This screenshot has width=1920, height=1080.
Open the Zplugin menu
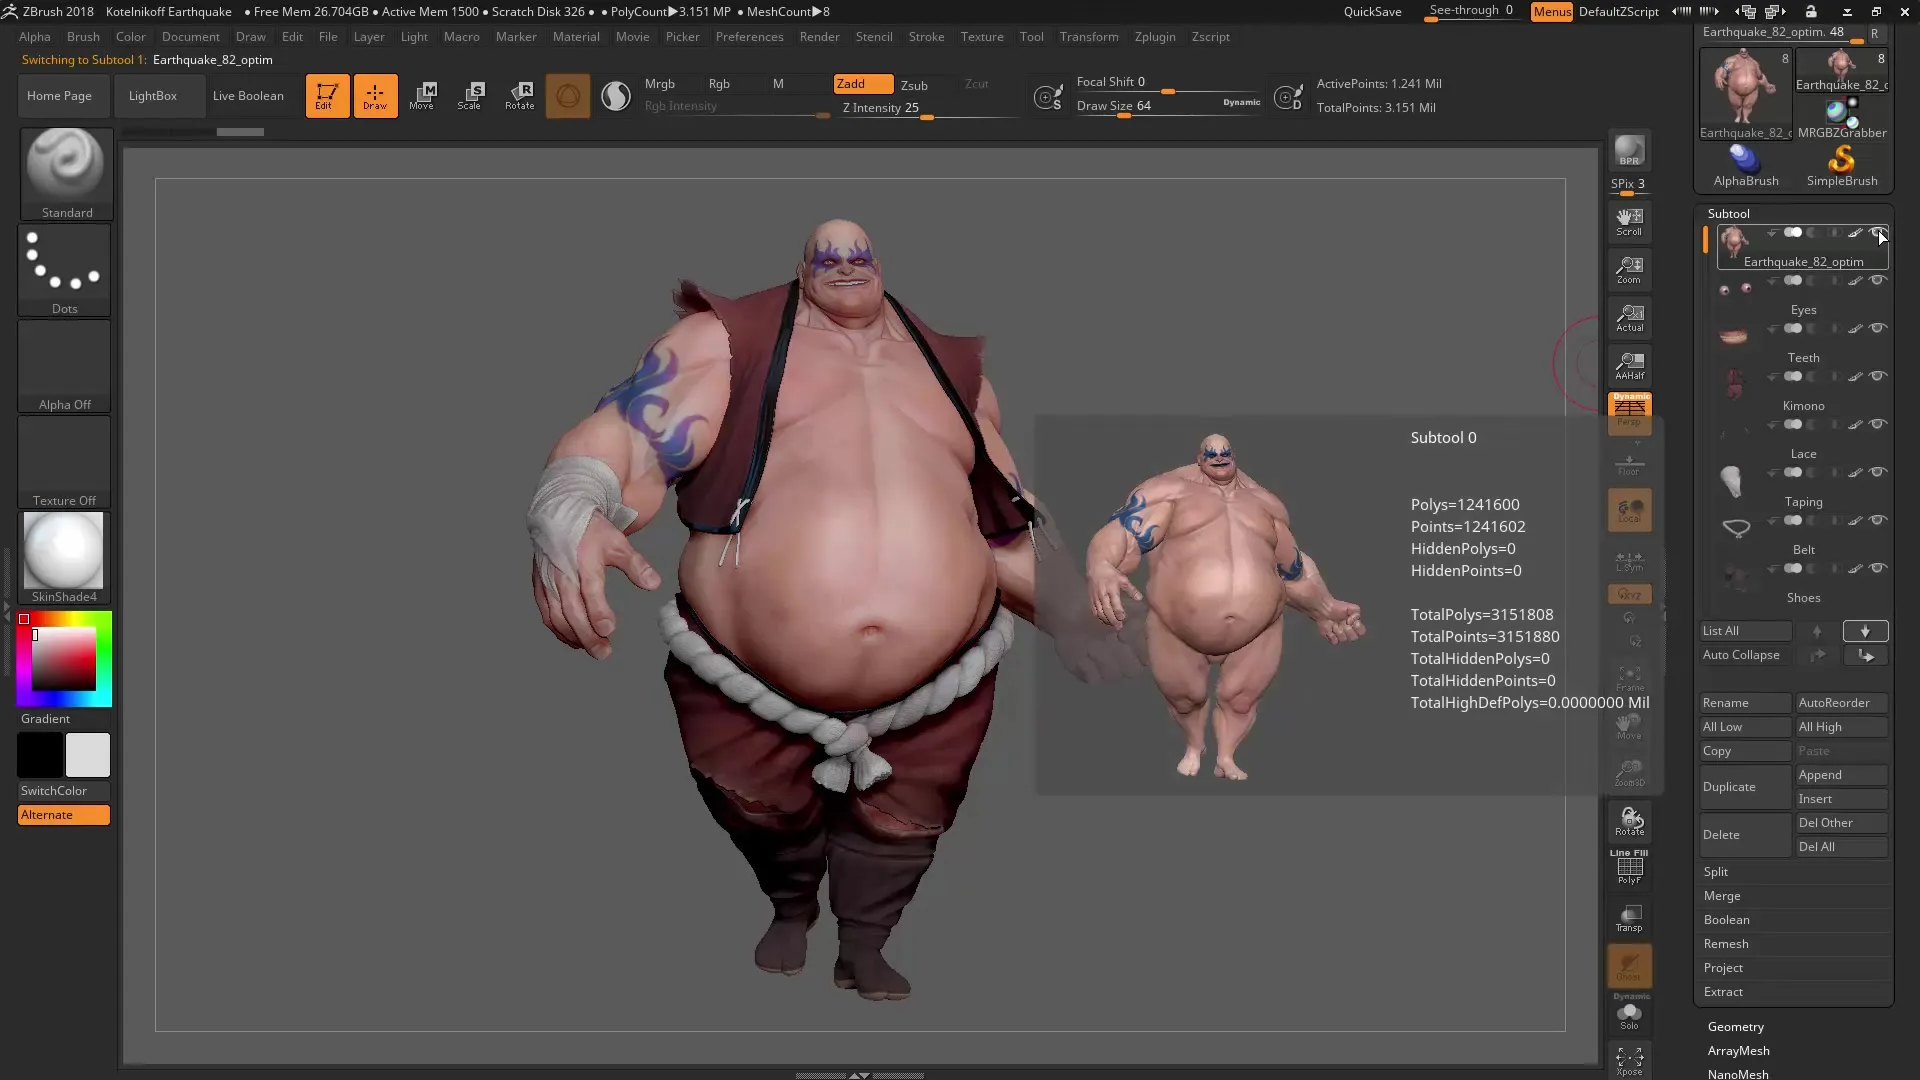[x=1155, y=37]
